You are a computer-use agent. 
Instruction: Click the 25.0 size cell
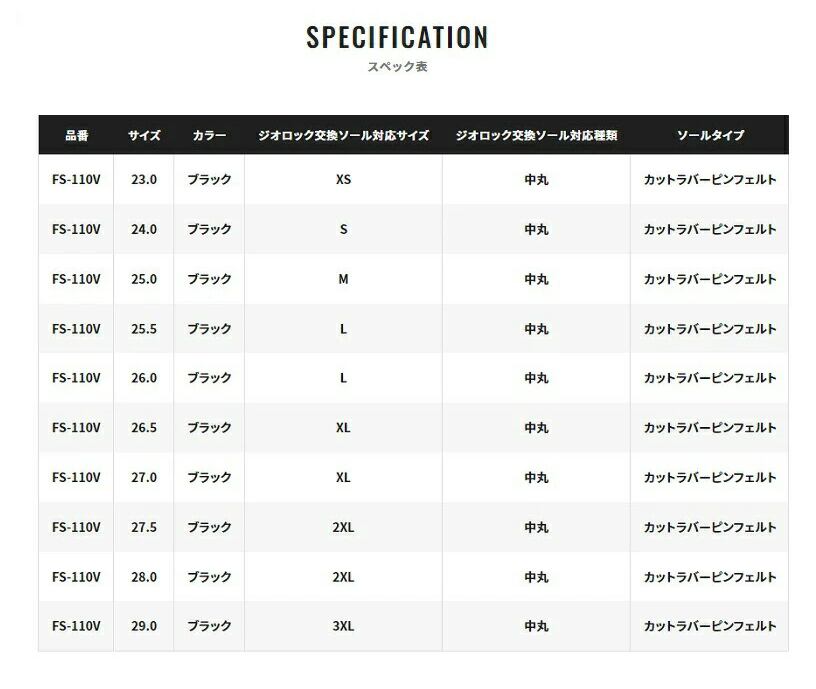(144, 279)
